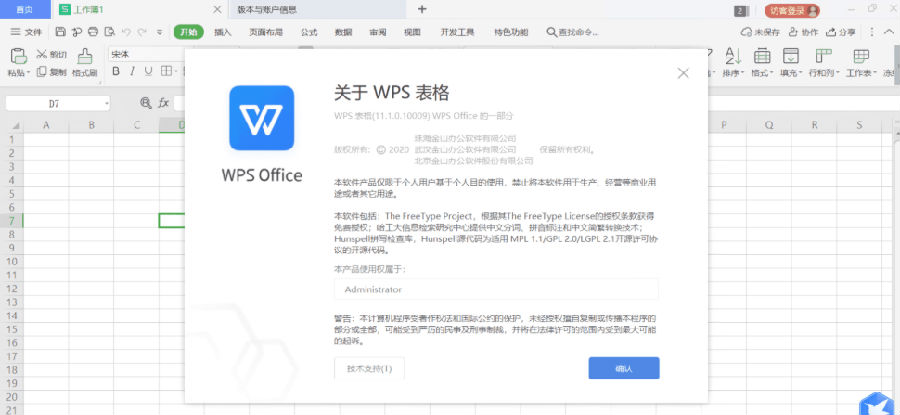Switch to the Developer Tools (开发工具) tab

point(457,32)
